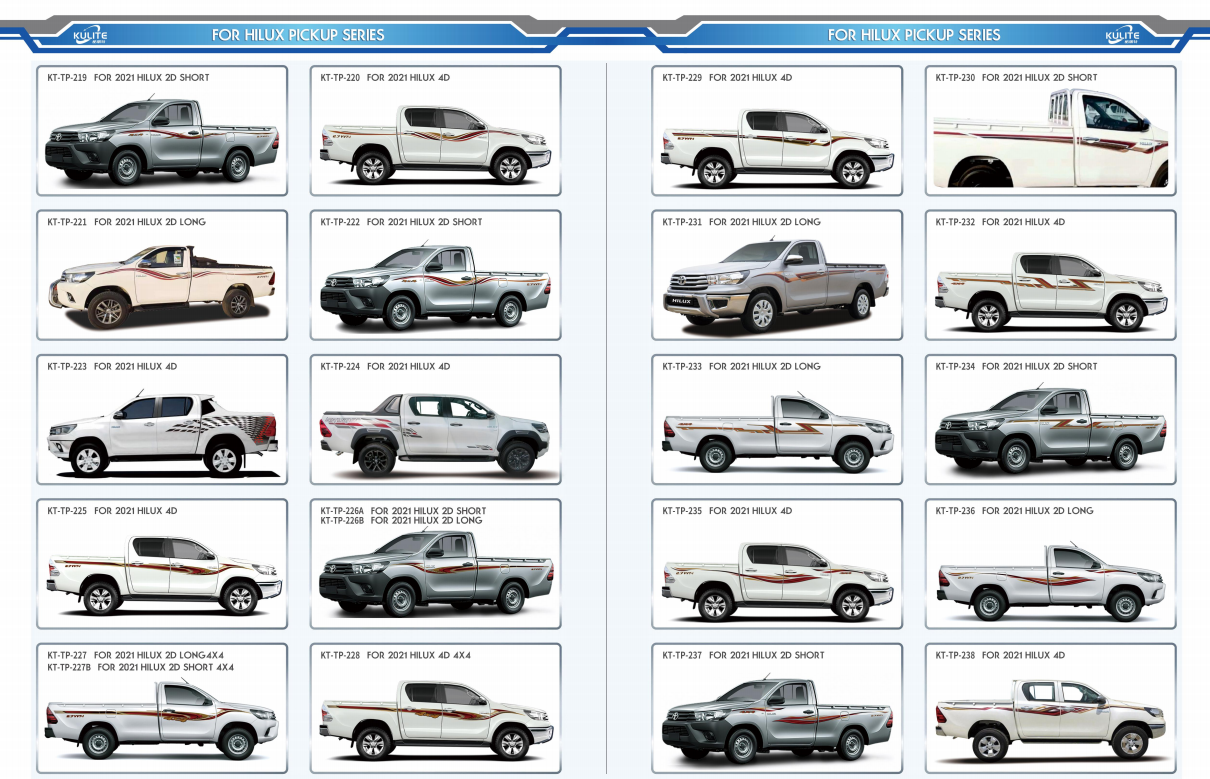Click the 'KT-TP-227B' 2D SHORT 4X4 label line
Image resolution: width=1210 pixels, height=779 pixels.
coord(140,666)
